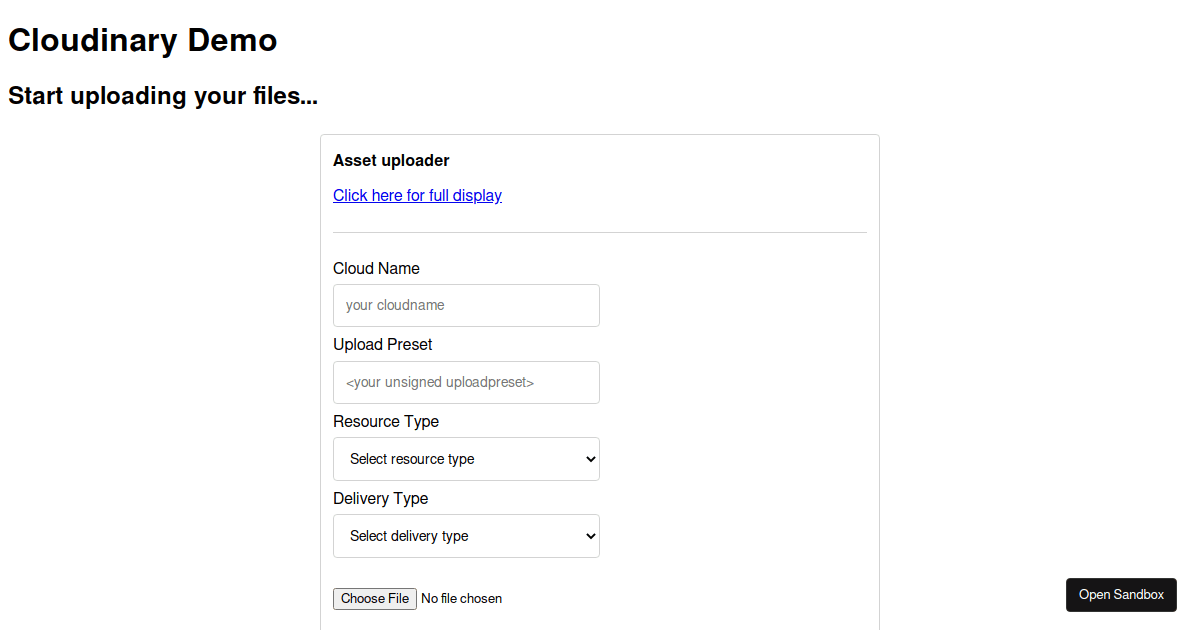Select the Asset uploader heading
Viewport: 1200px width, 630px height.
tap(391, 160)
